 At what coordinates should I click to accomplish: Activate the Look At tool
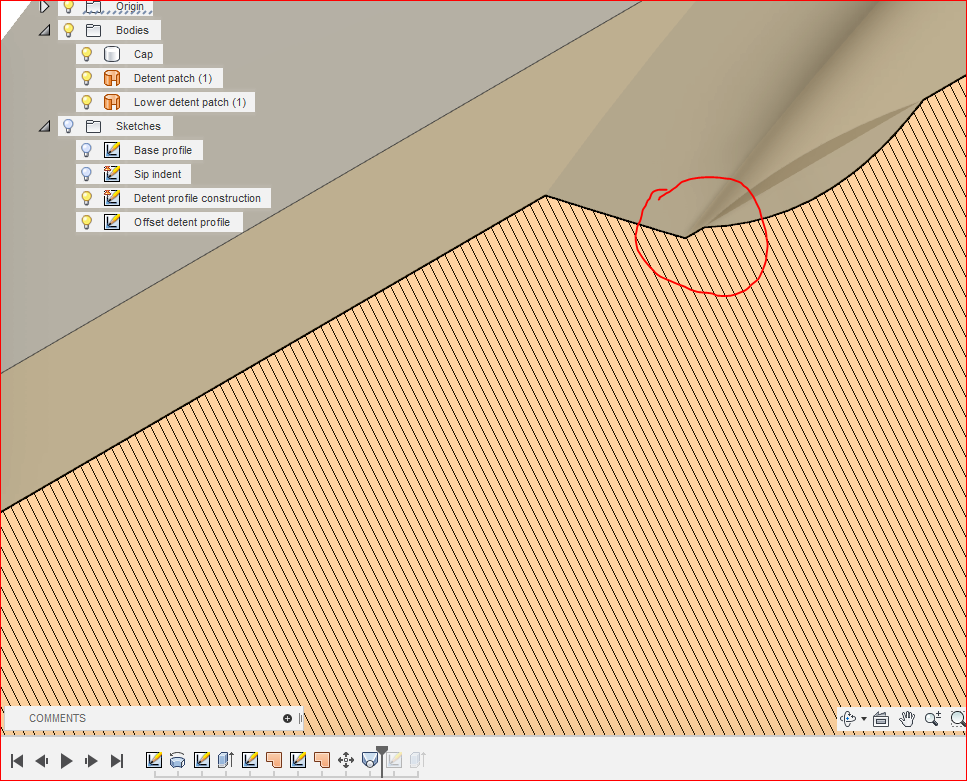coord(881,719)
